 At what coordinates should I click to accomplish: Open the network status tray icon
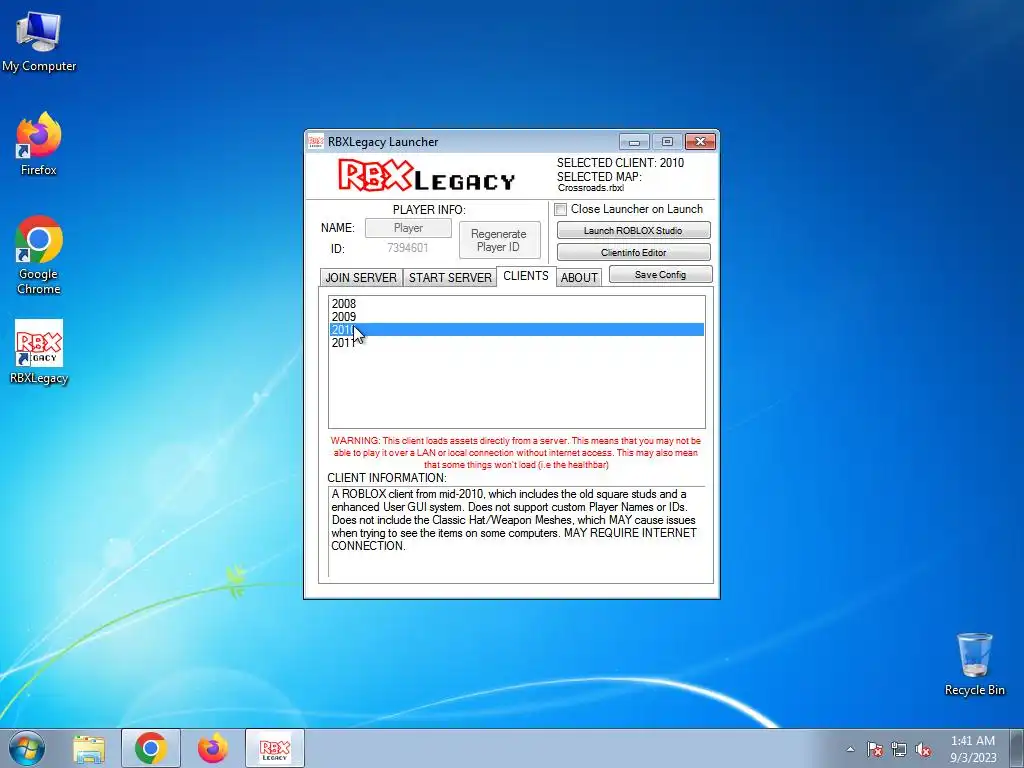tap(899, 749)
